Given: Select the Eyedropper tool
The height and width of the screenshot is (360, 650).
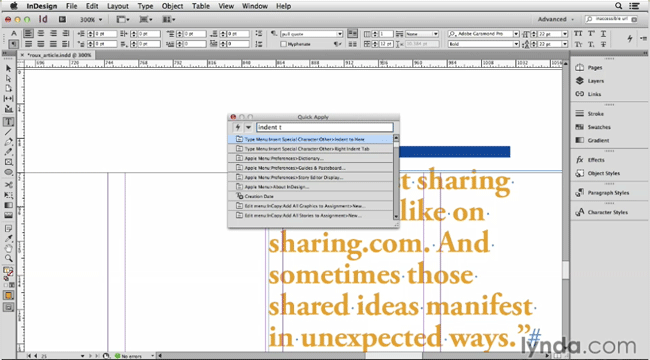Looking at the screenshot, I should [x=8, y=238].
